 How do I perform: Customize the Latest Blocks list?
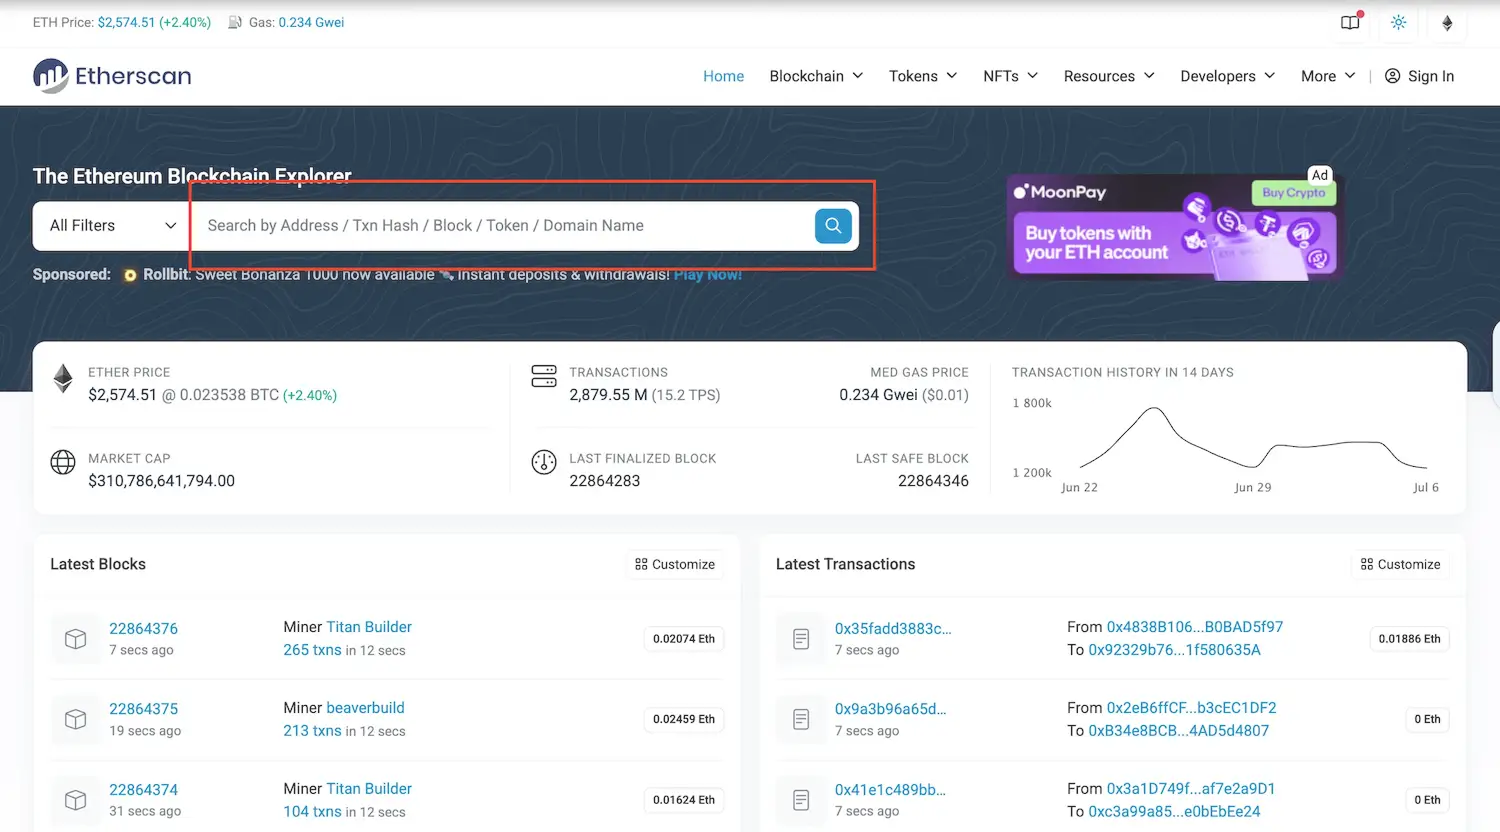675,564
